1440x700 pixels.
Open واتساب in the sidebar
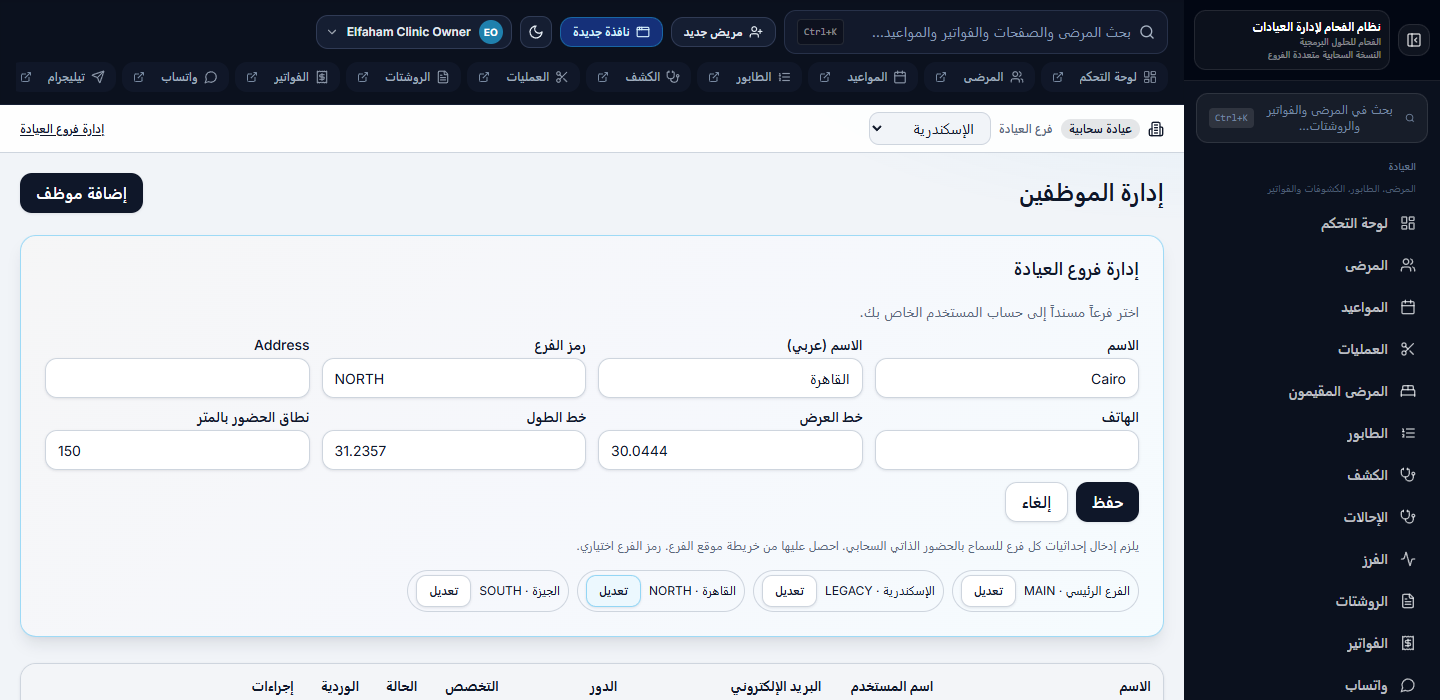[1312, 685]
